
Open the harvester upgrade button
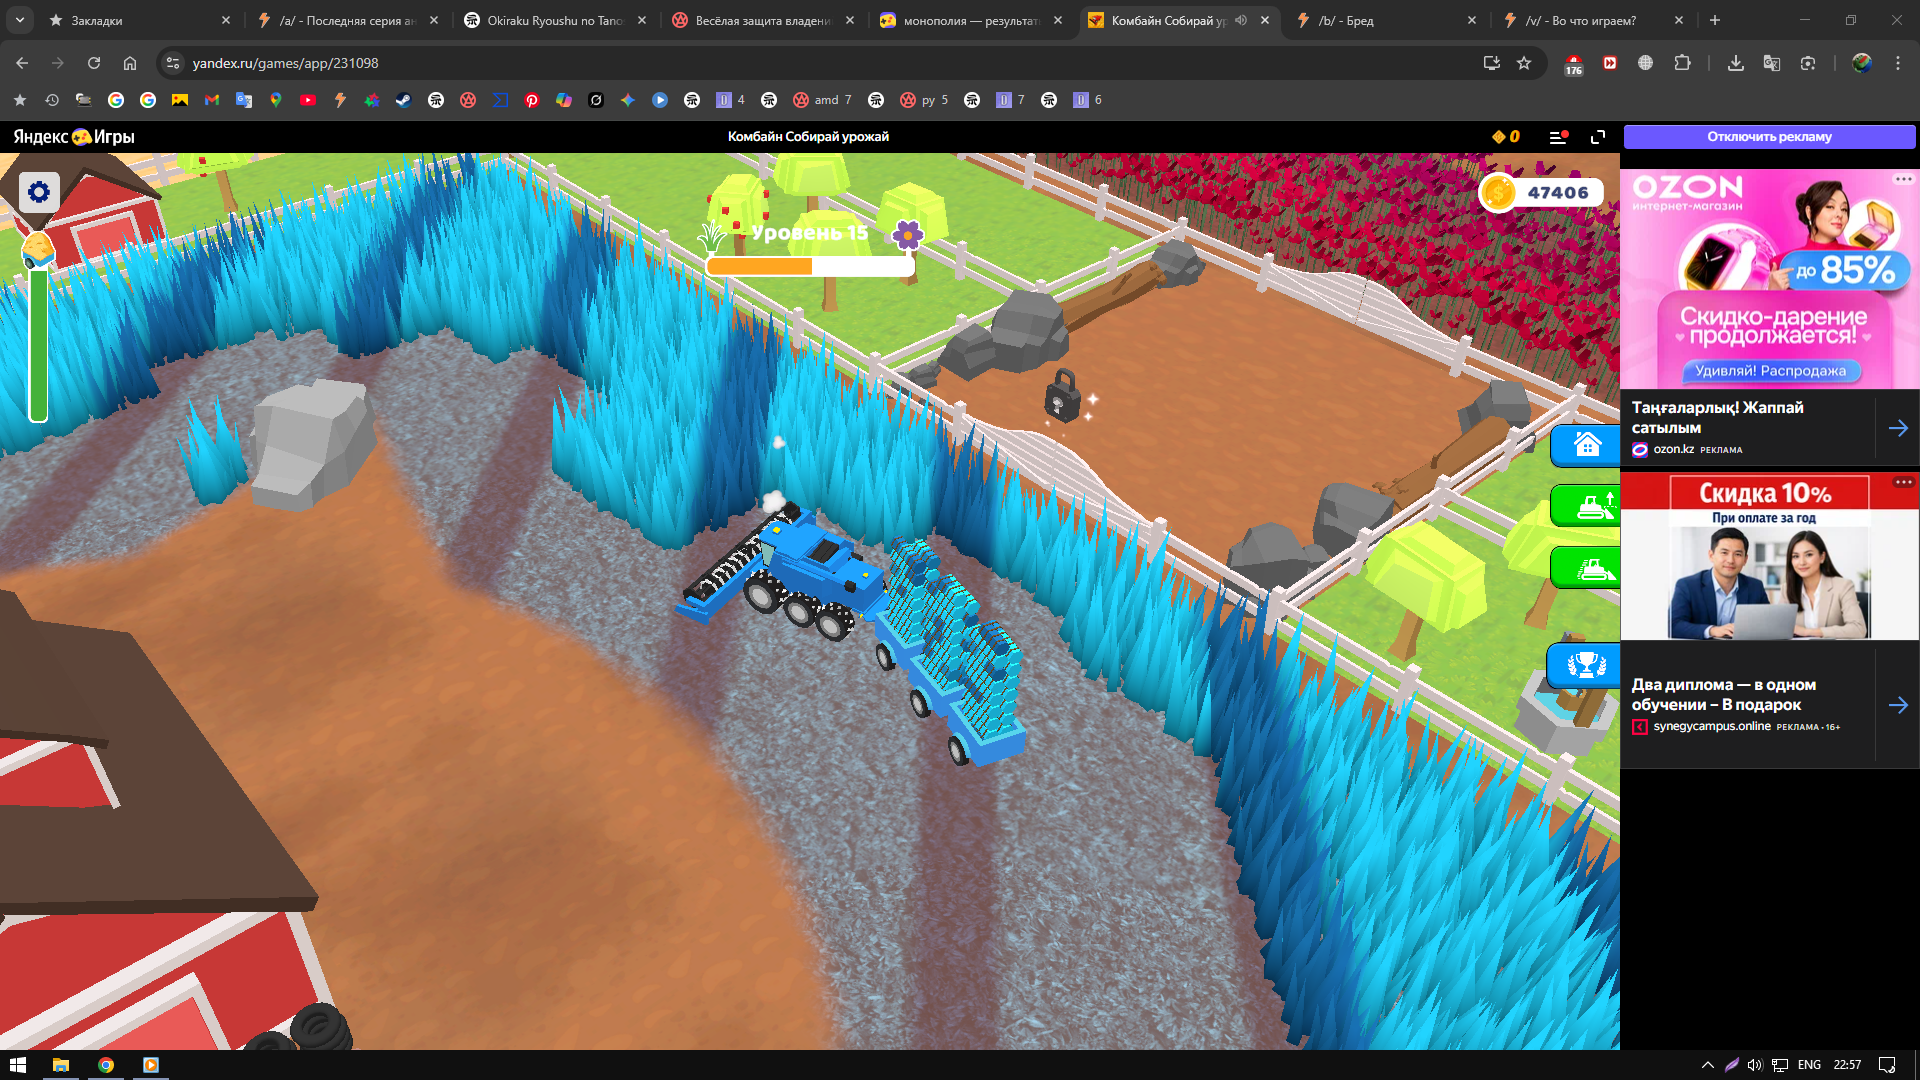(1591, 506)
